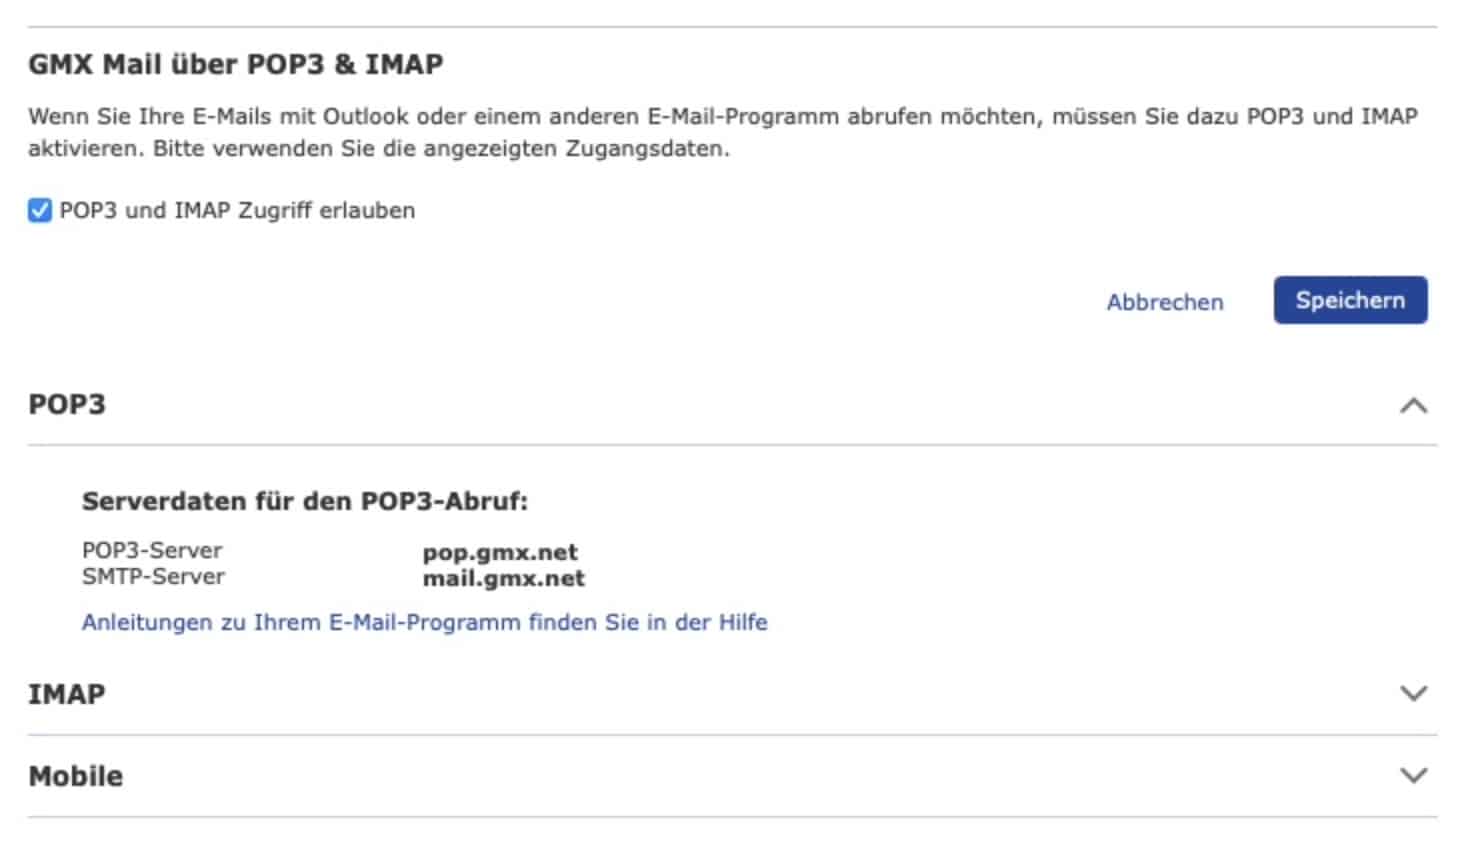Collapse the POP3 section with the up chevron
The height and width of the screenshot is (846, 1478).
tap(1413, 405)
